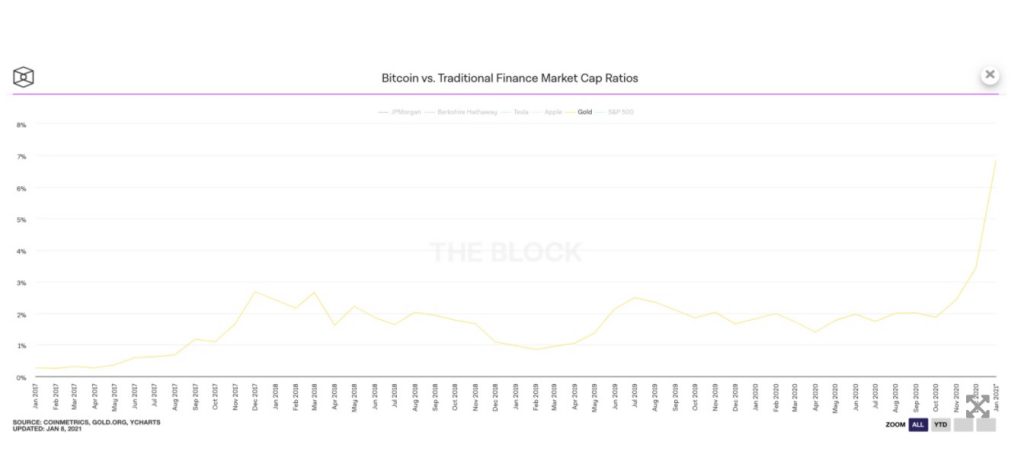The width and height of the screenshot is (1024, 464).
Task: Close the chart with the X button
Action: coord(990,75)
